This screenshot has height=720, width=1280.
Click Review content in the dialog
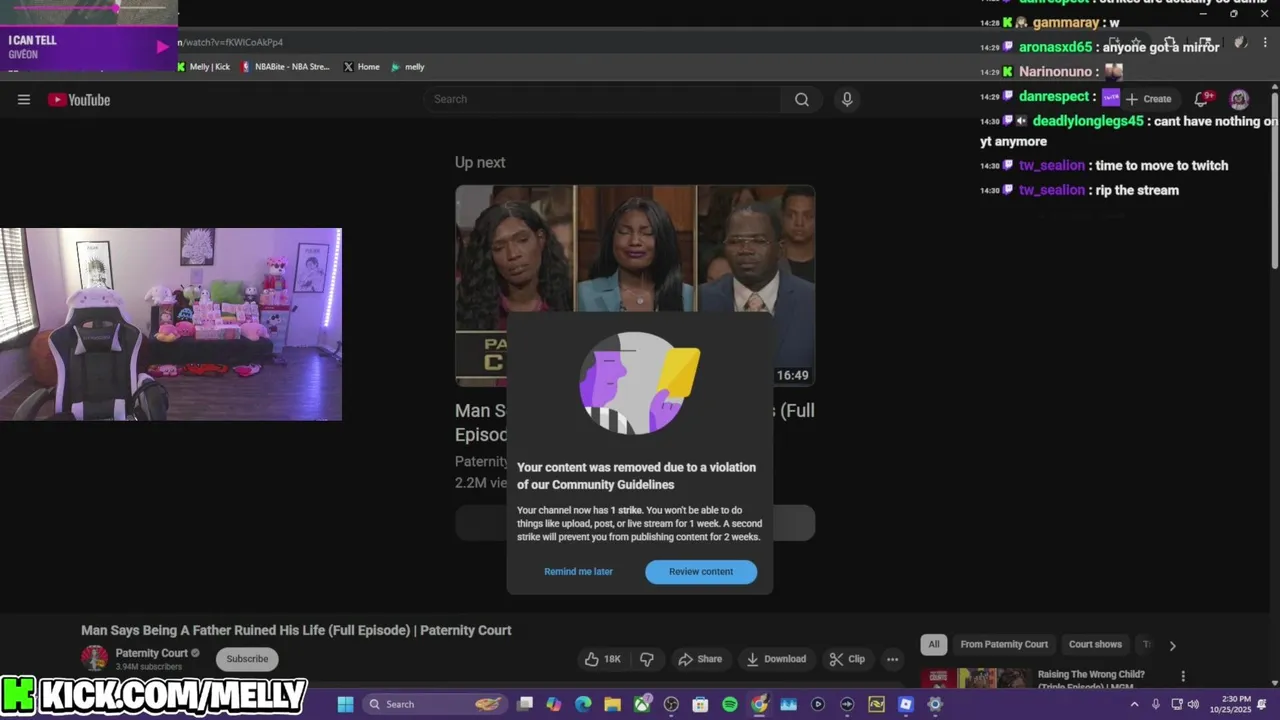point(701,571)
